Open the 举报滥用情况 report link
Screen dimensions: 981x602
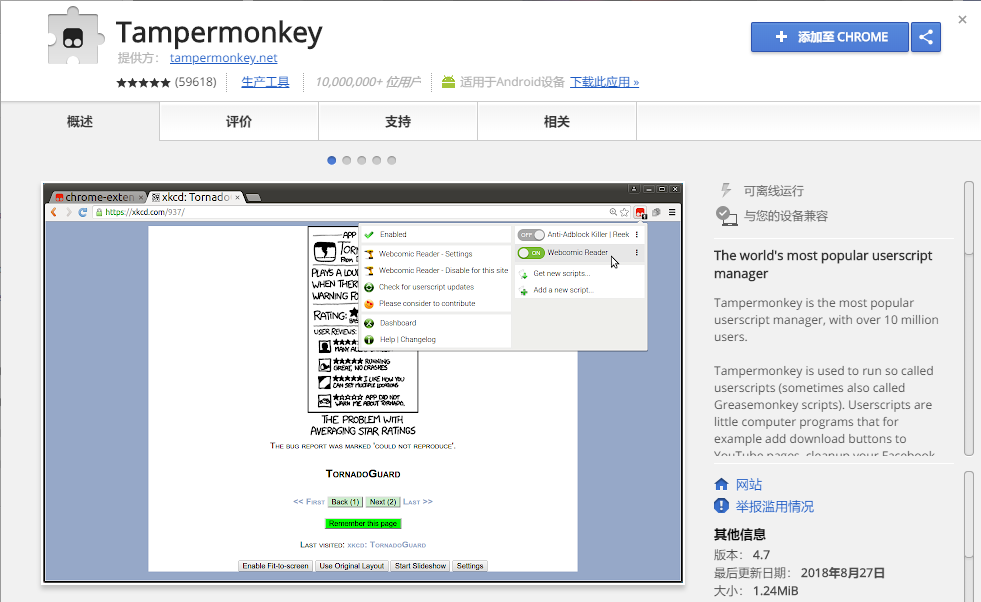pyautogui.click(x=775, y=506)
